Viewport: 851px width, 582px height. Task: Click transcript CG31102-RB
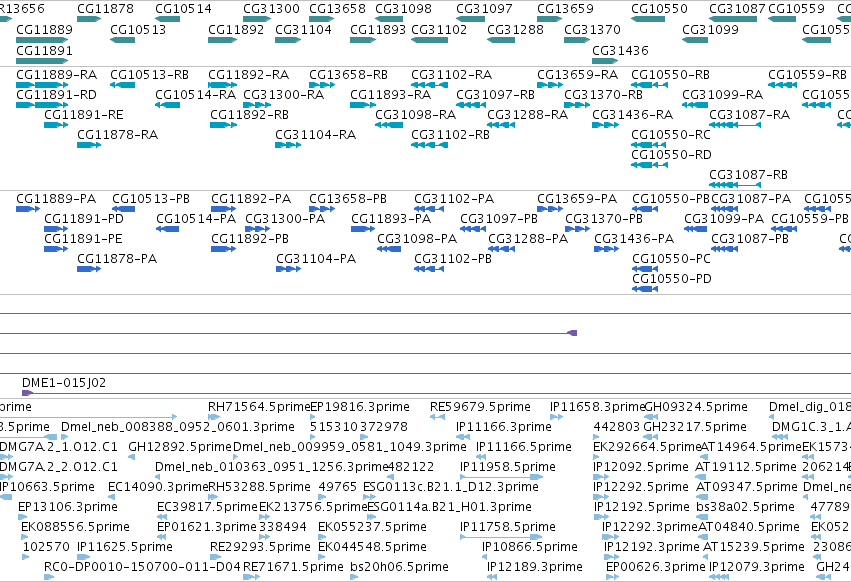click(x=429, y=145)
